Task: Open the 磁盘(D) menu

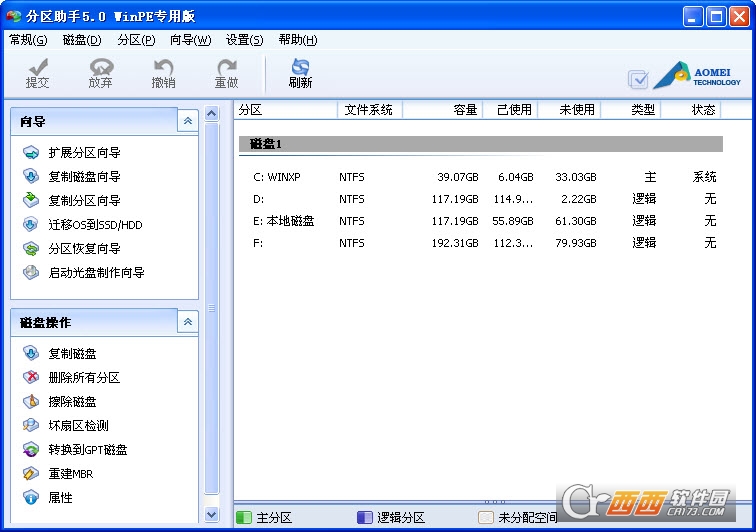Action: 82,40
